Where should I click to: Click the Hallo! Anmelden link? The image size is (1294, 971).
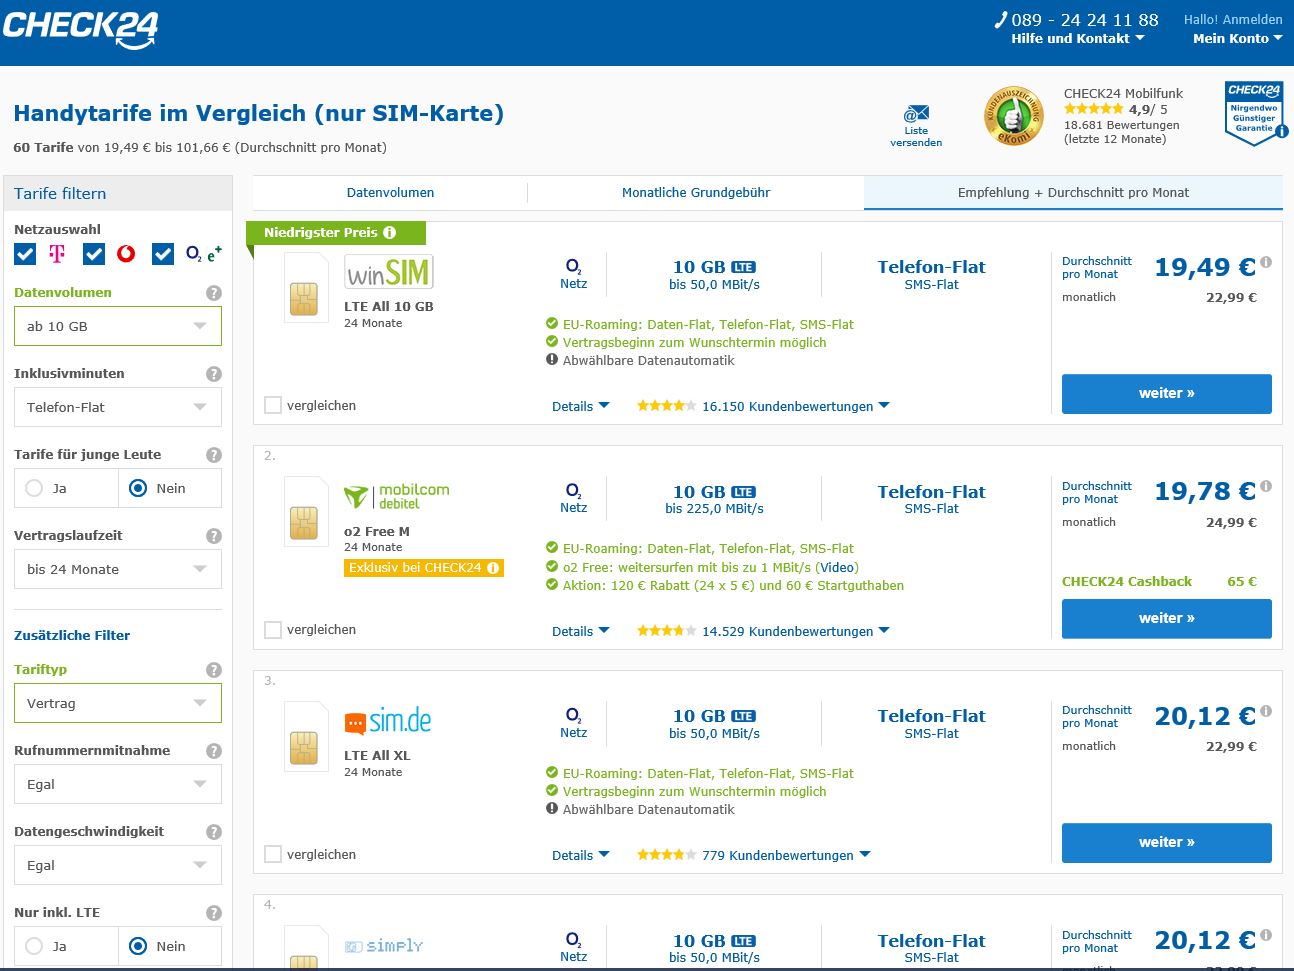pyautogui.click(x=1233, y=19)
